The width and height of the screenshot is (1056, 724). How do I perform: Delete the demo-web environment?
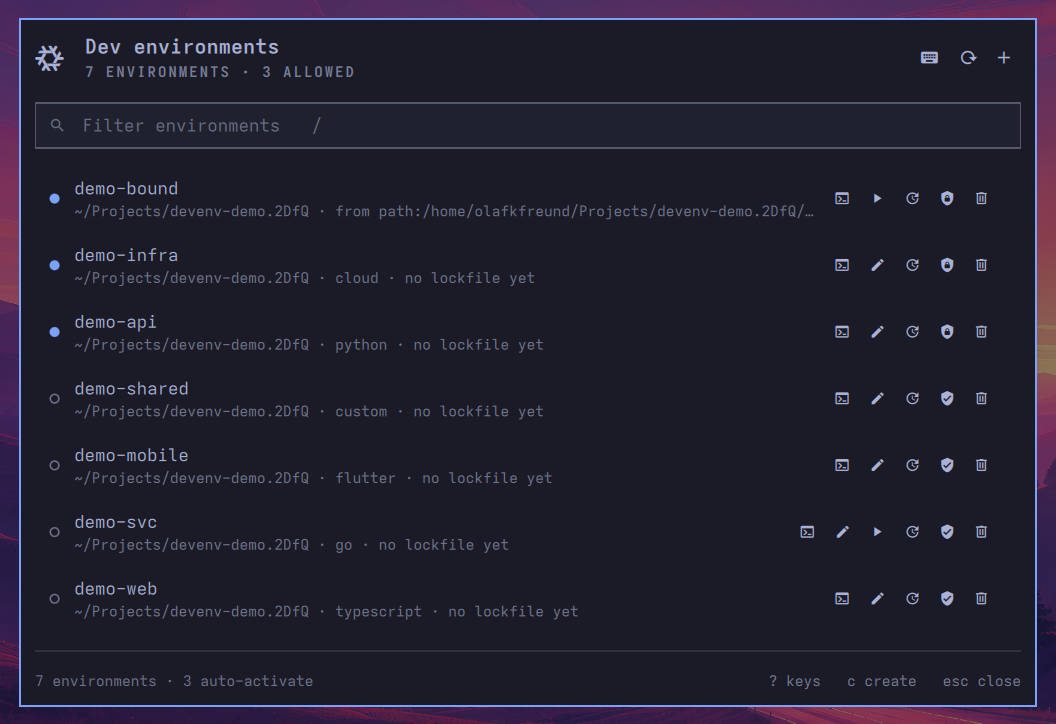(981, 598)
